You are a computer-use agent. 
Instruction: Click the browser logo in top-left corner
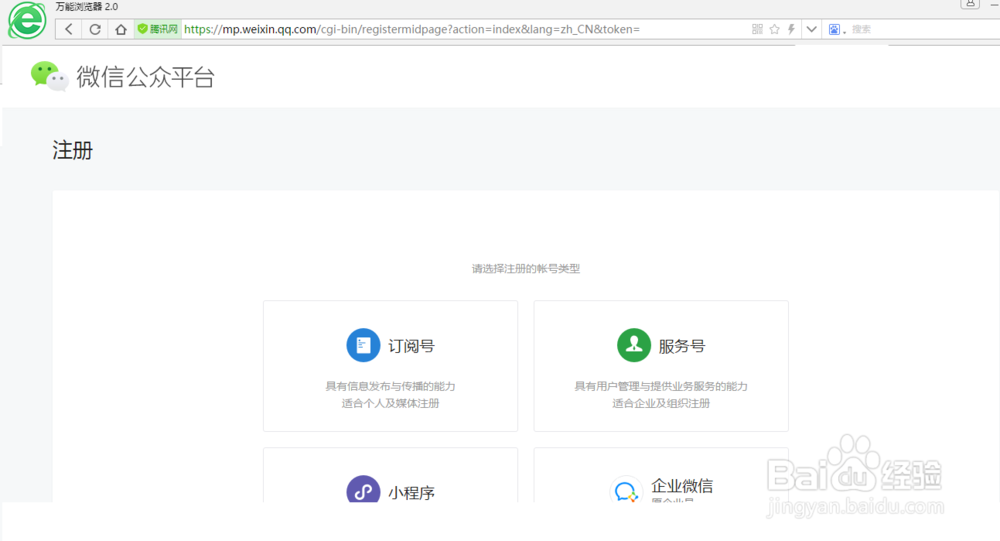pos(27,20)
